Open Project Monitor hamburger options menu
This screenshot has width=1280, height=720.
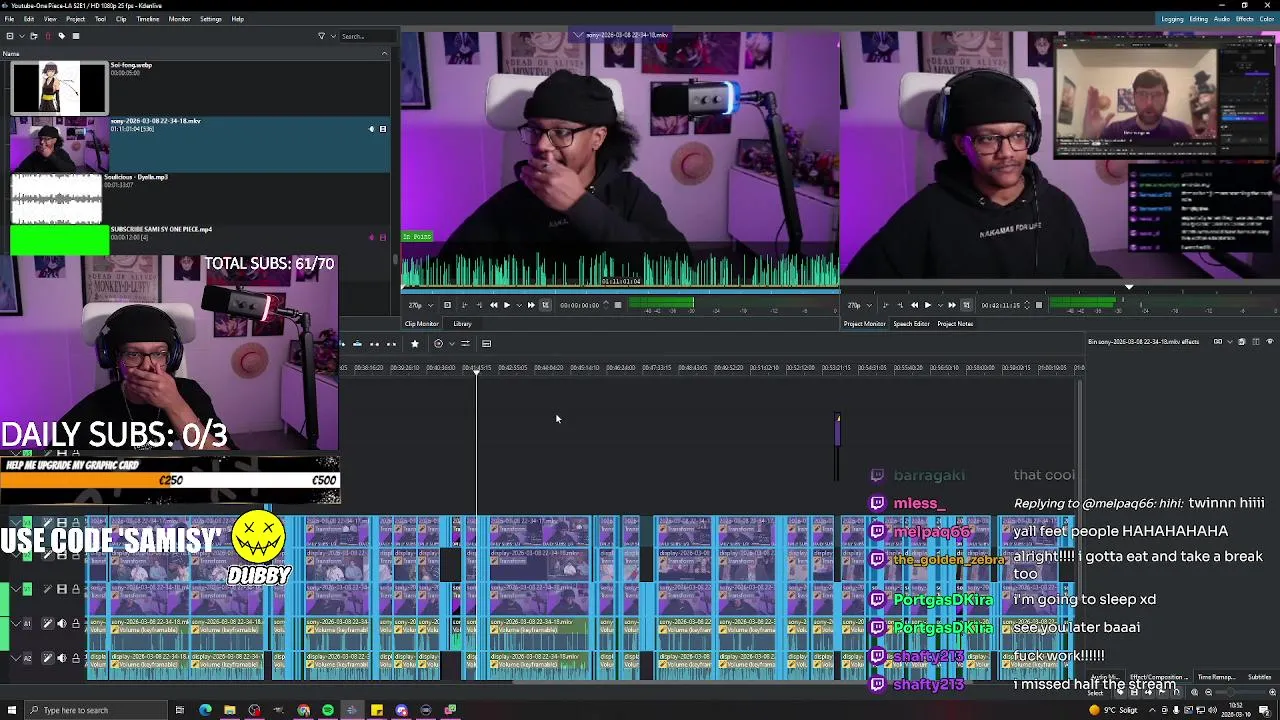[x=1038, y=305]
